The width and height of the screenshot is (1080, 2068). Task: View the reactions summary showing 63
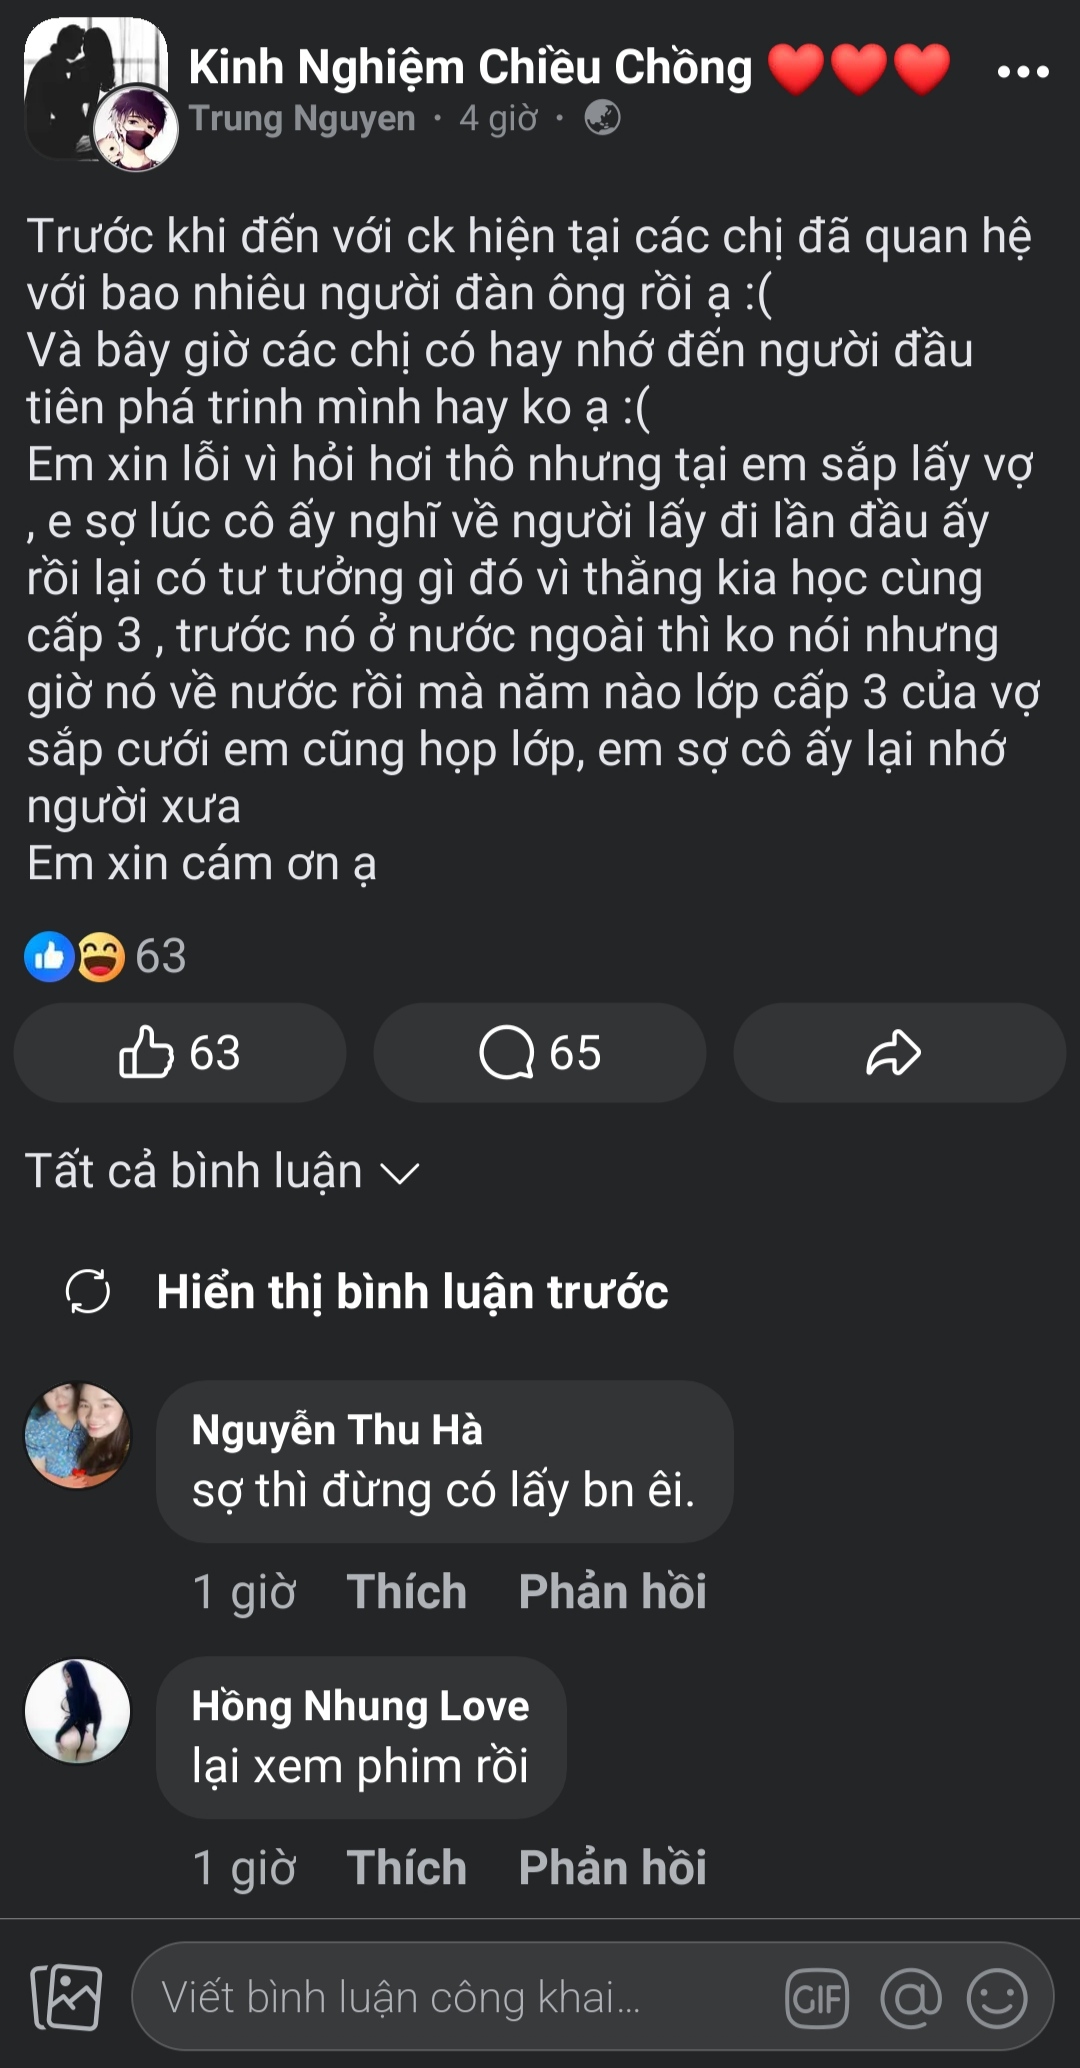pos(106,956)
